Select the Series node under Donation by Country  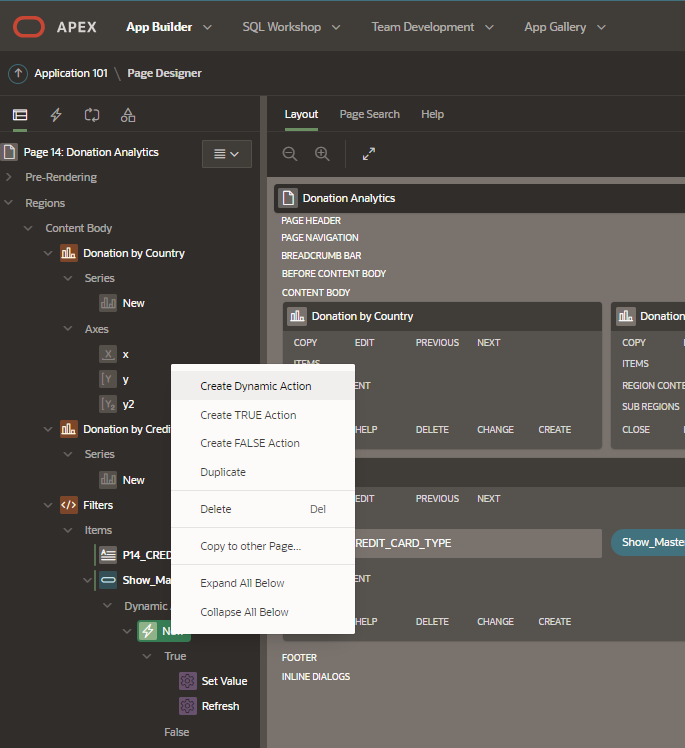pyautogui.click(x=99, y=278)
